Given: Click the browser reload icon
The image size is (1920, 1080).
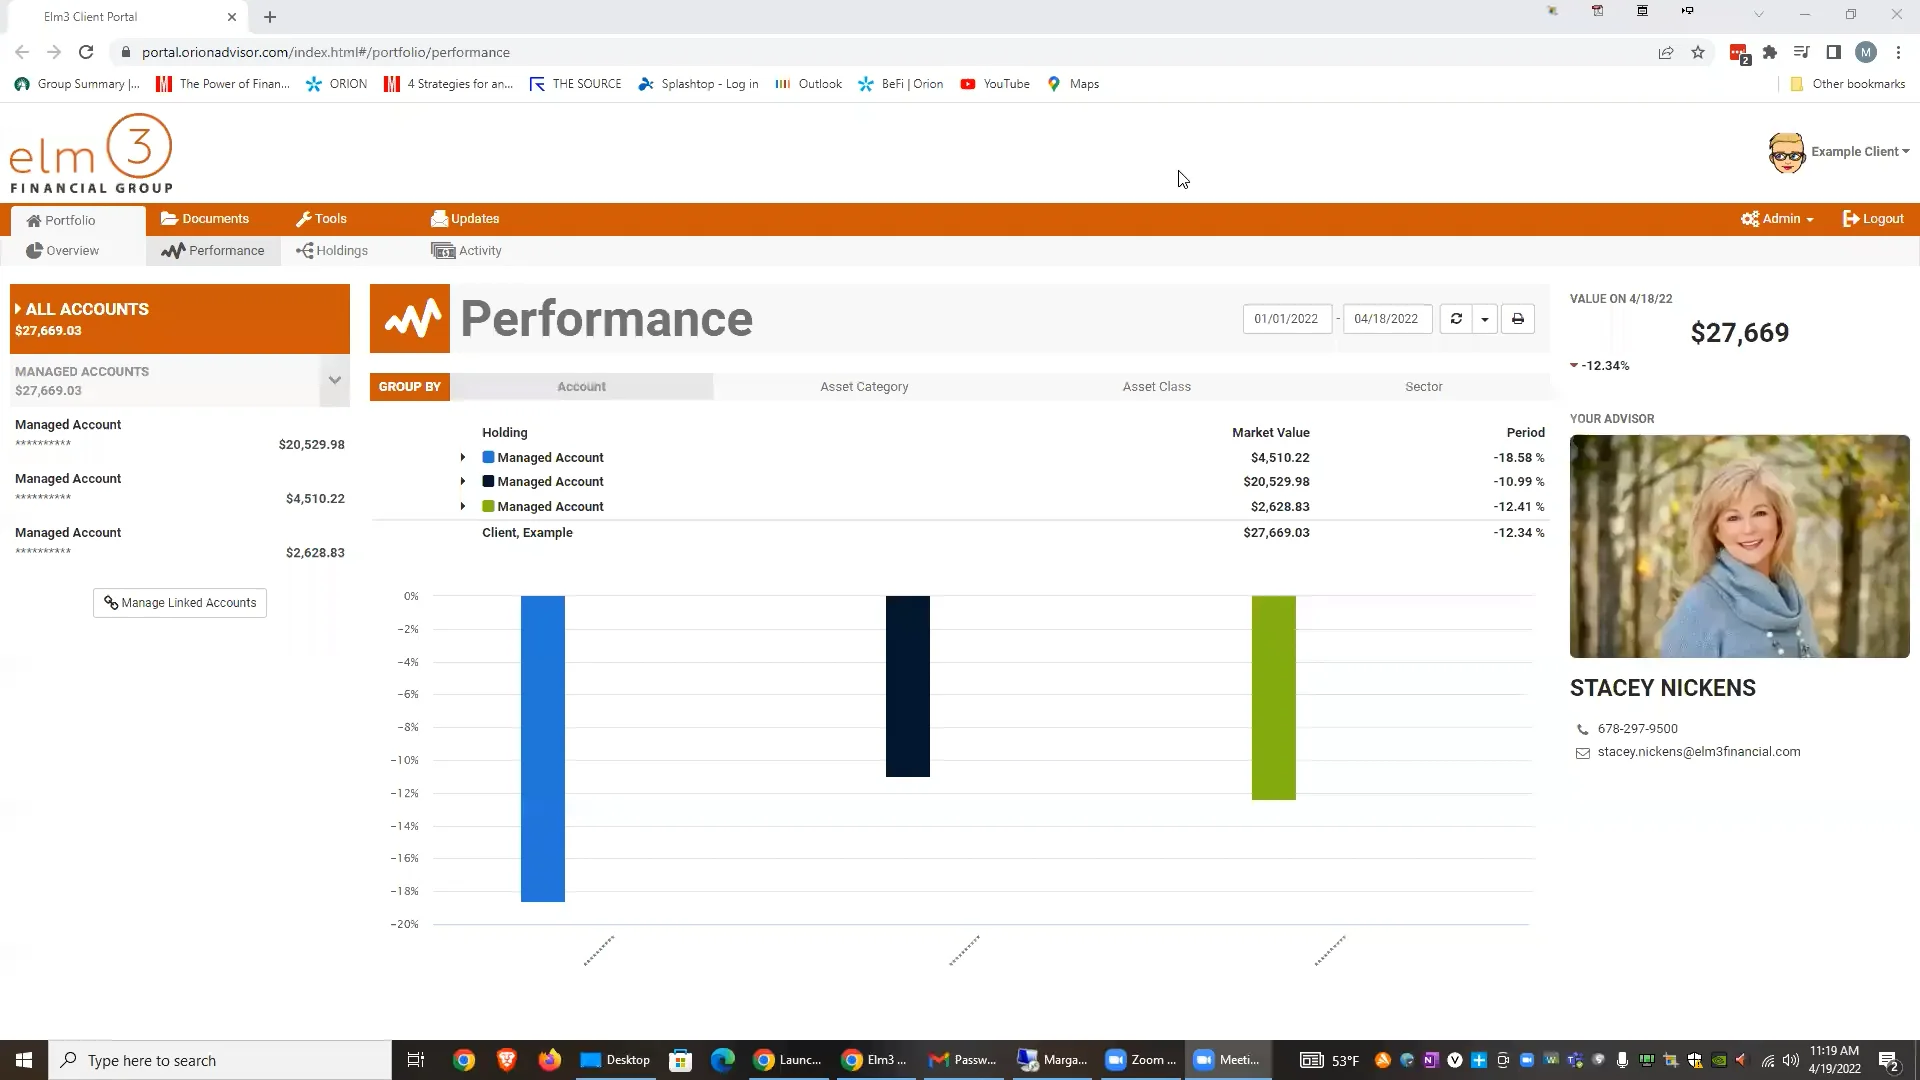Looking at the screenshot, I should 86,52.
